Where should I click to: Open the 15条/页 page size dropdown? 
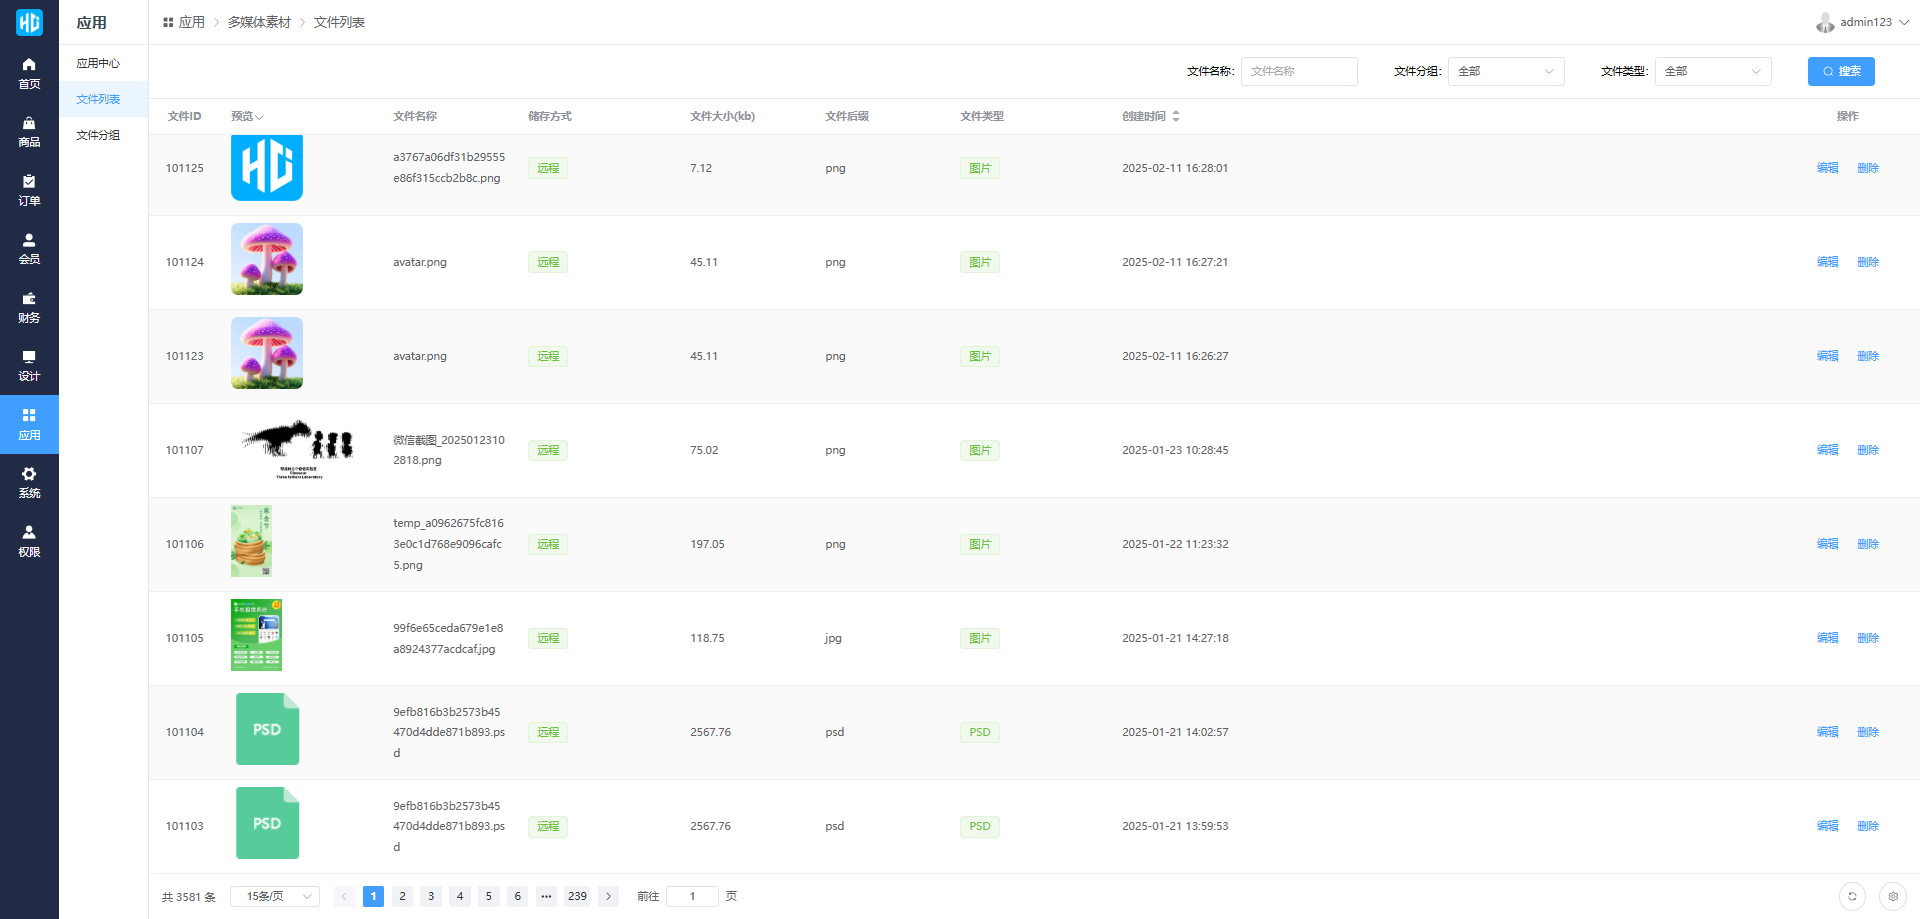coord(275,896)
